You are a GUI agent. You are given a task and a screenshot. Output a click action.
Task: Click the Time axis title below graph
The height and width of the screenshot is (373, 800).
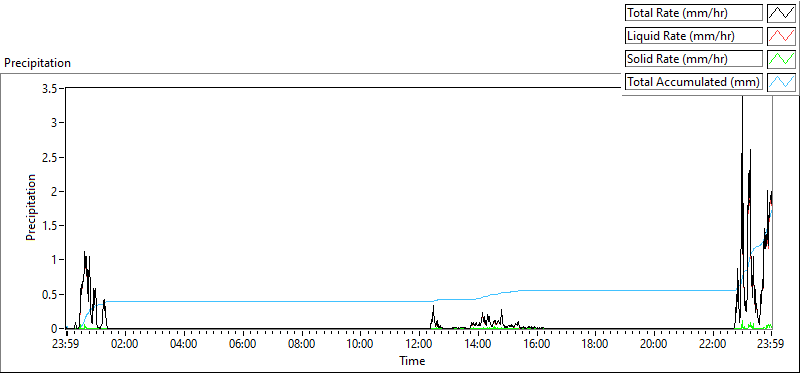(x=412, y=361)
